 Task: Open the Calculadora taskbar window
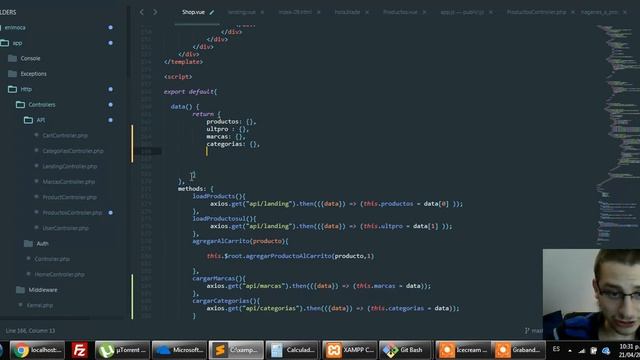coord(293,350)
